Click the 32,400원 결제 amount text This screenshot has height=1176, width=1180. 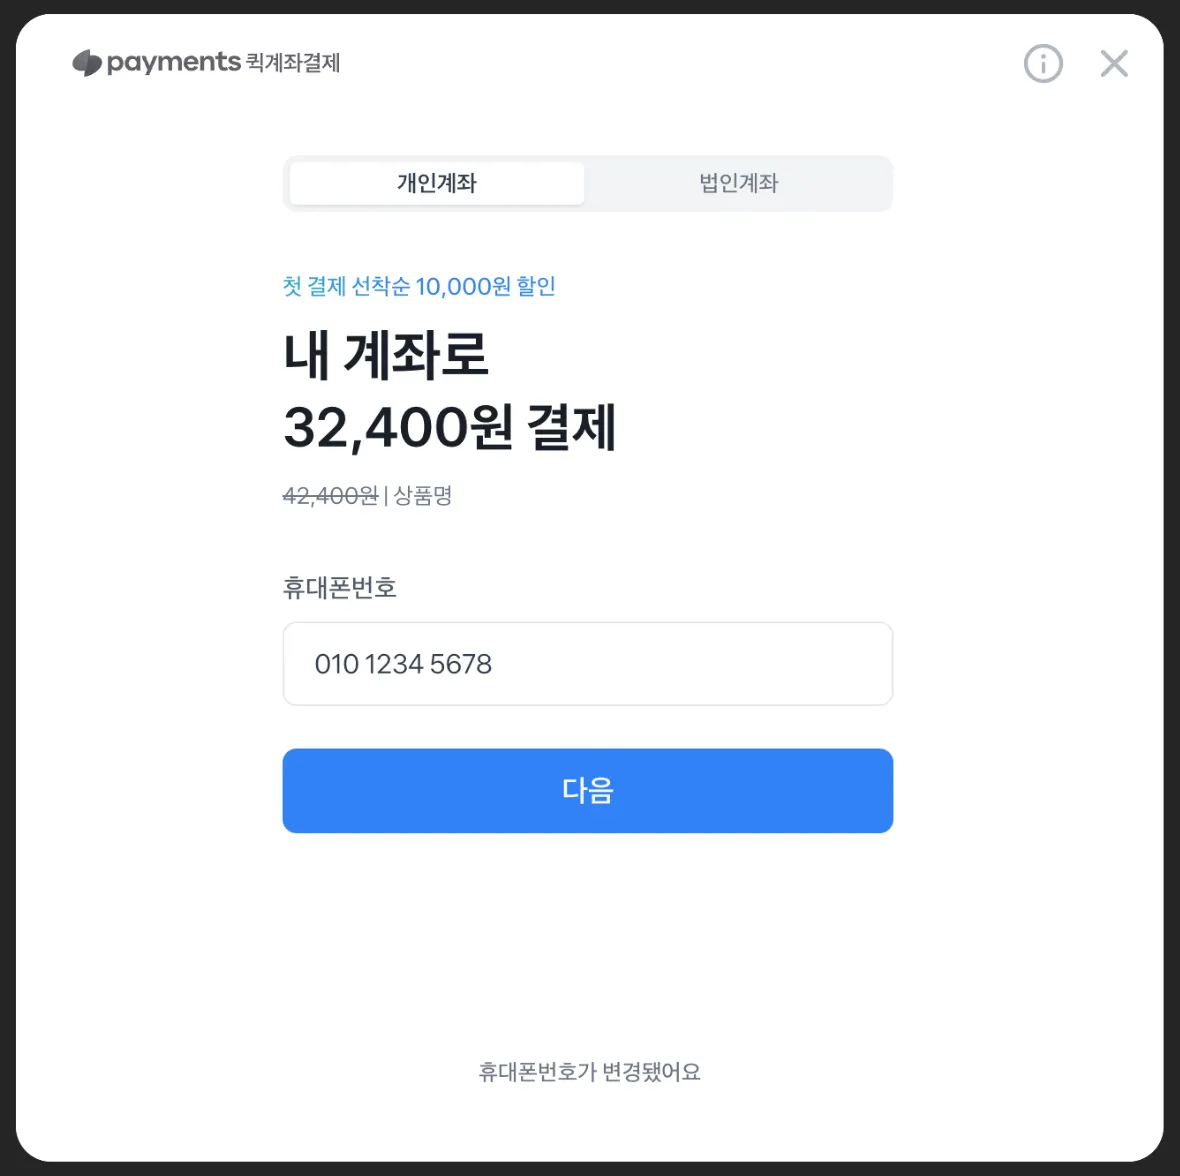point(449,427)
